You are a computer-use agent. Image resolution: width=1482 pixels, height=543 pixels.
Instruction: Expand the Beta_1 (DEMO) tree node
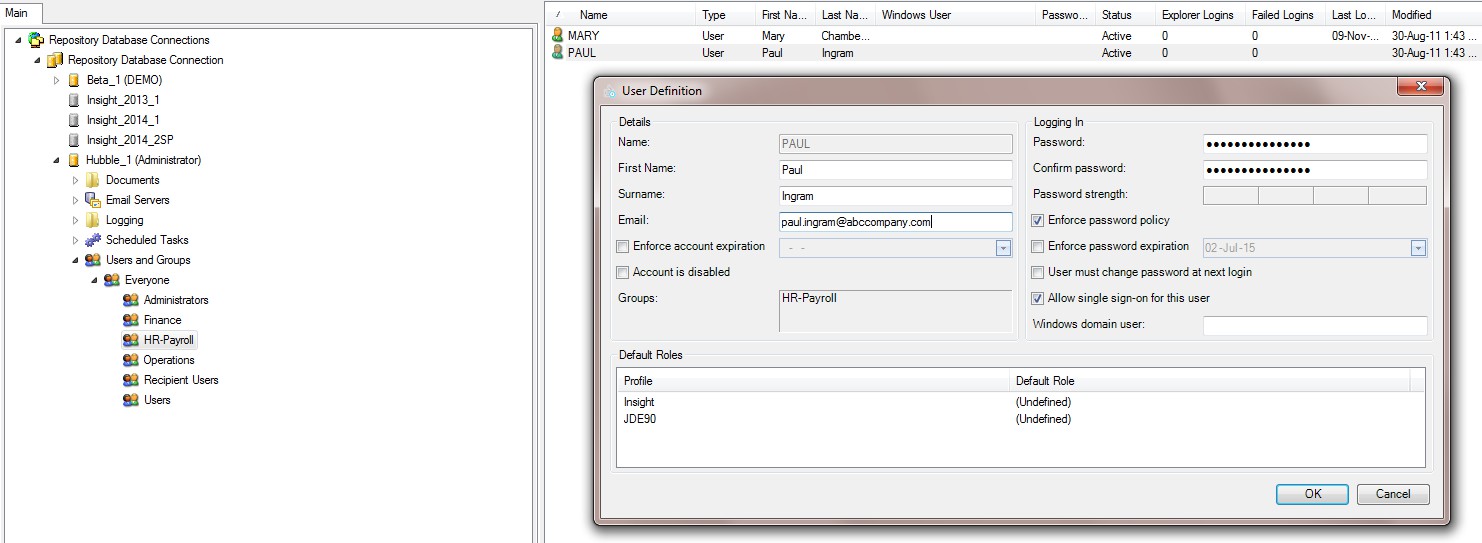[x=57, y=80]
